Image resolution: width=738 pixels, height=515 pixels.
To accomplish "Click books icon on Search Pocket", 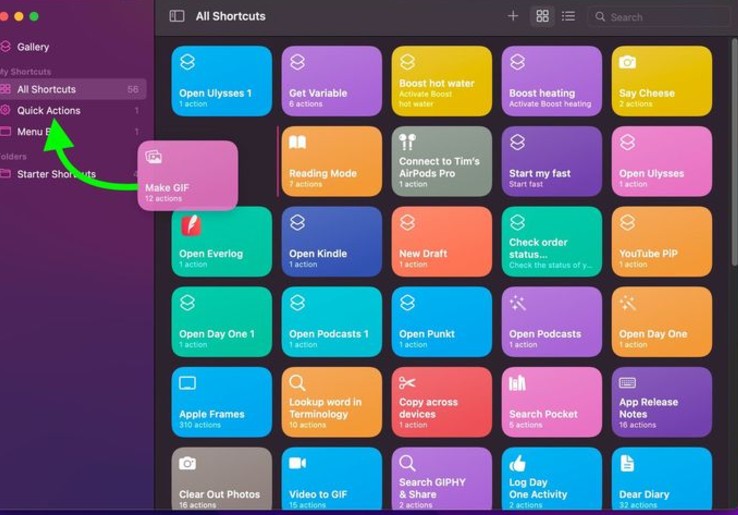I will (x=517, y=383).
